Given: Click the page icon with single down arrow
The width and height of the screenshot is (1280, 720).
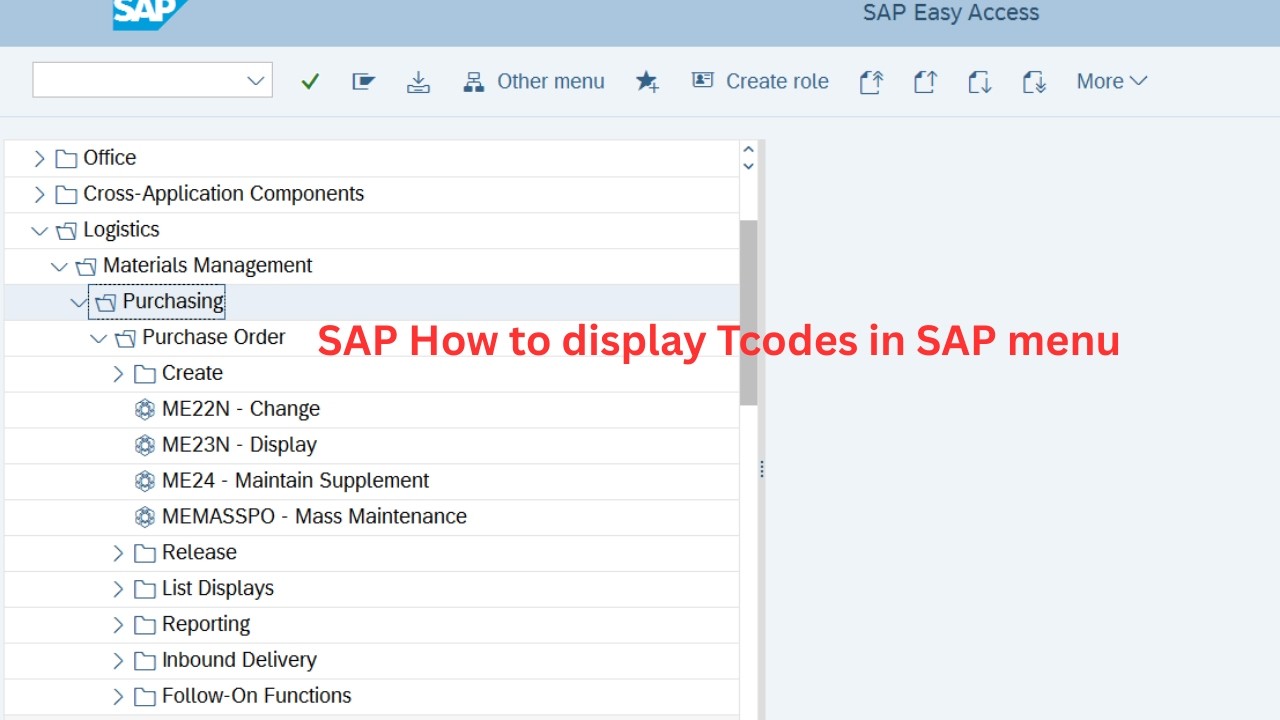Looking at the screenshot, I should point(979,82).
